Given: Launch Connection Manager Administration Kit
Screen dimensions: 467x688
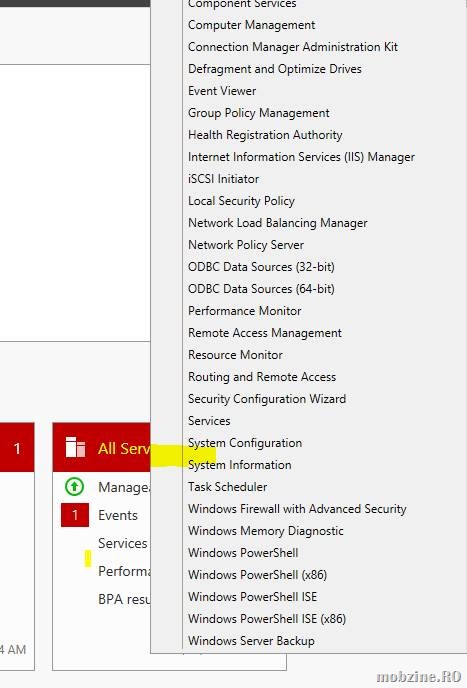Looking at the screenshot, I should (x=293, y=47).
